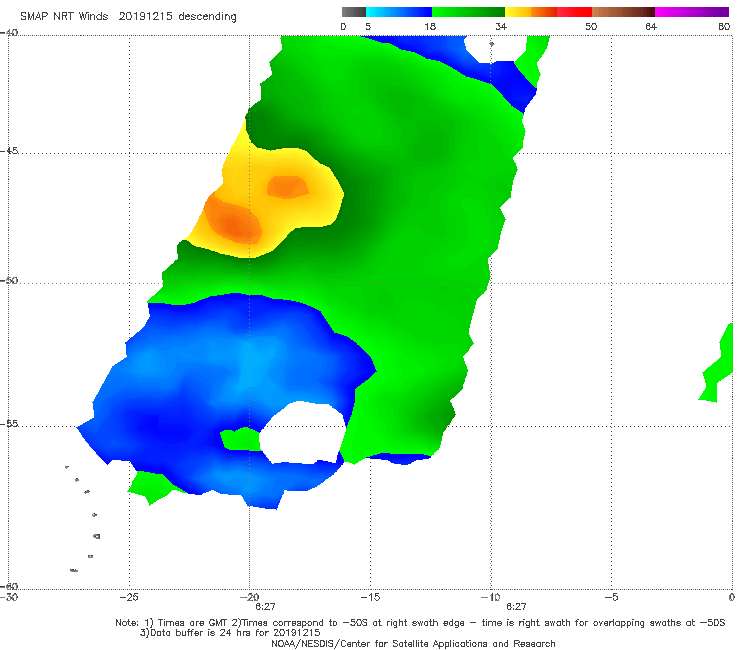Click the longitude axis label '-10'
740x650 pixels.
(490, 597)
